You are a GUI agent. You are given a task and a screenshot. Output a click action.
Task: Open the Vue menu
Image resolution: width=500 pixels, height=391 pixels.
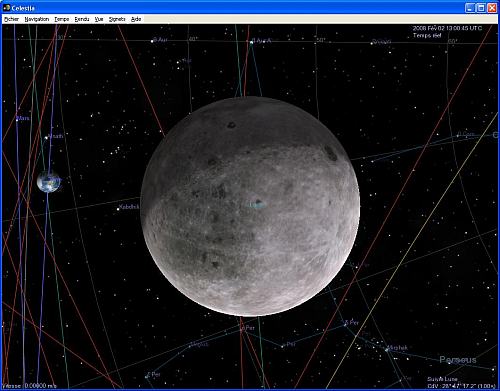coord(99,19)
